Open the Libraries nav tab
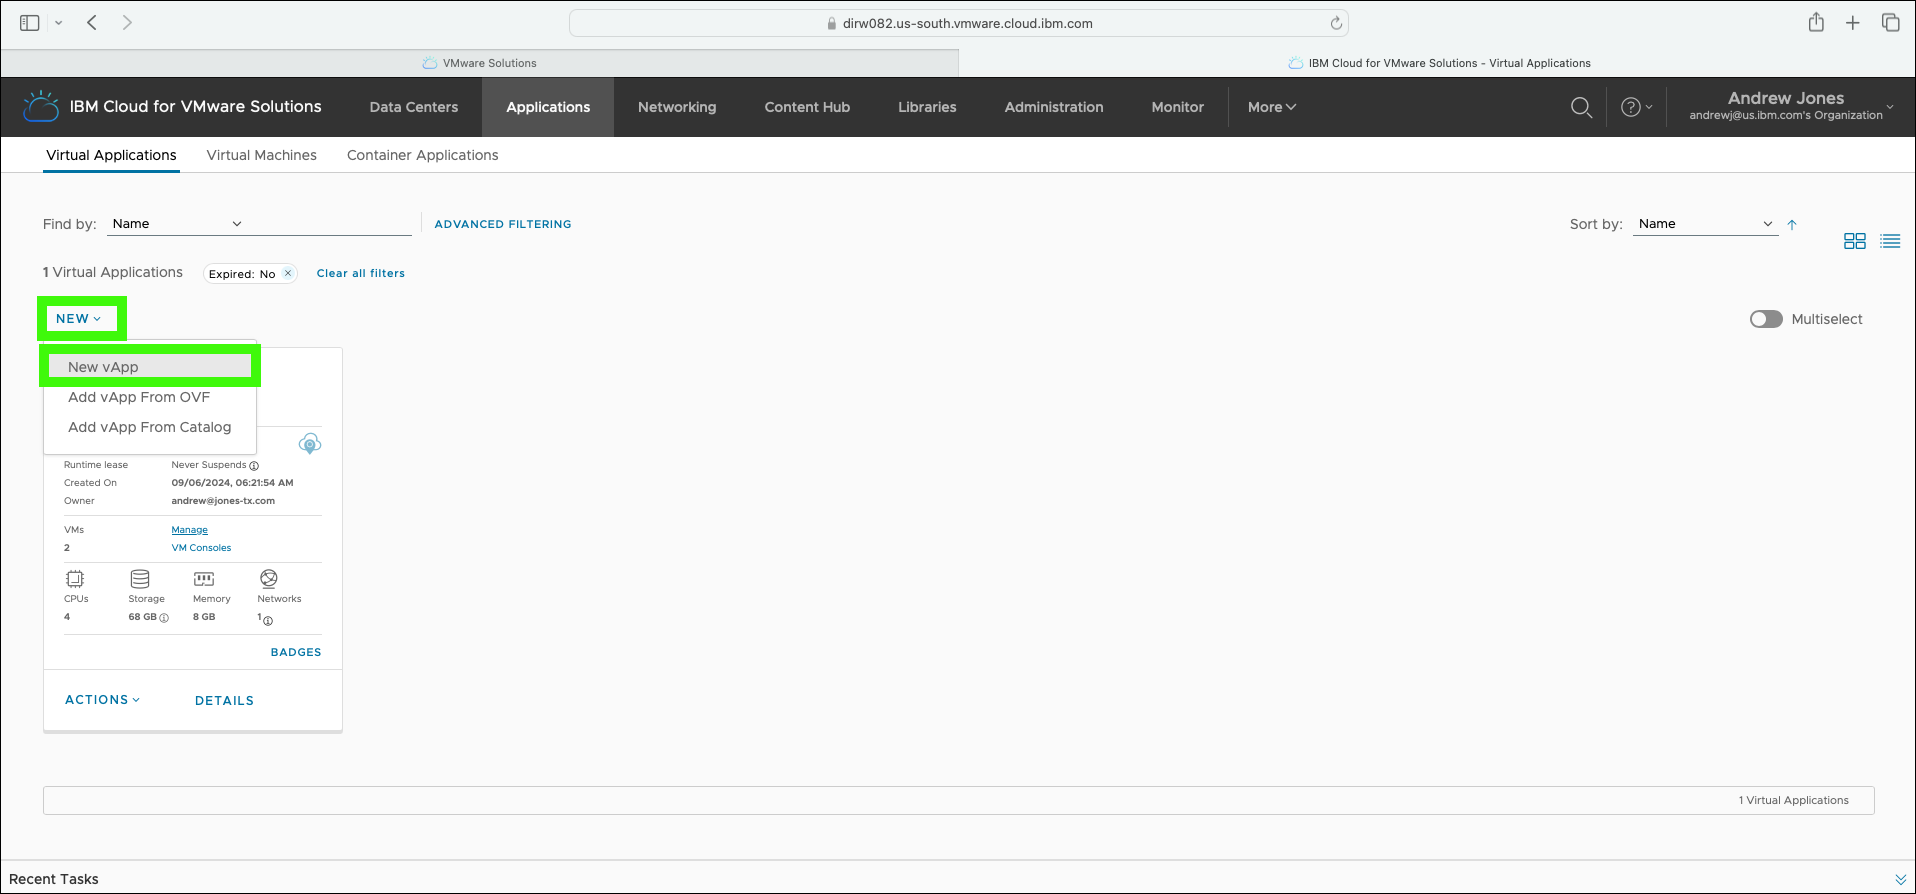The height and width of the screenshot is (894, 1916). coord(927,107)
